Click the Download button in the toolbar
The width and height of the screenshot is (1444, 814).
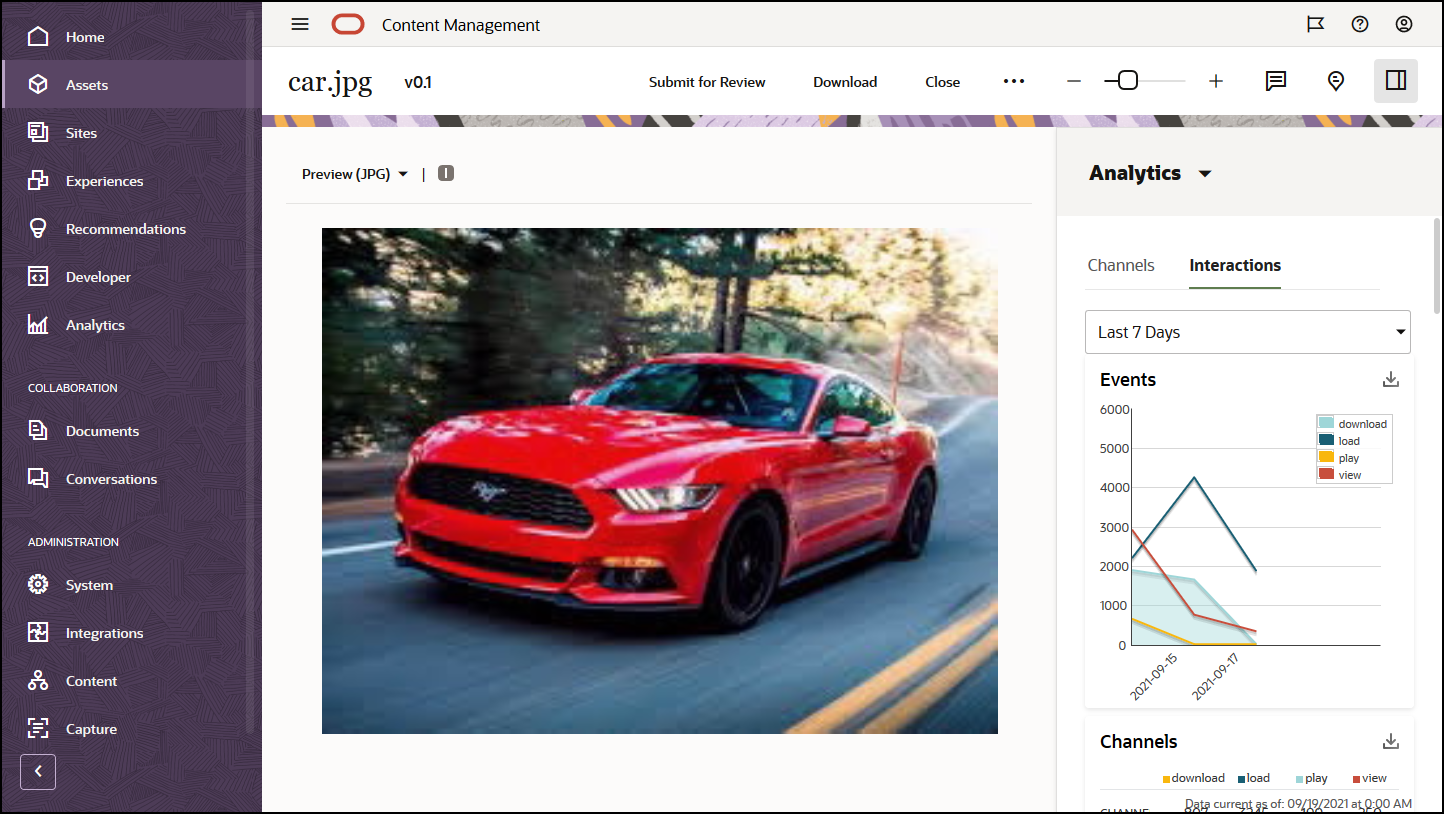click(x=845, y=82)
